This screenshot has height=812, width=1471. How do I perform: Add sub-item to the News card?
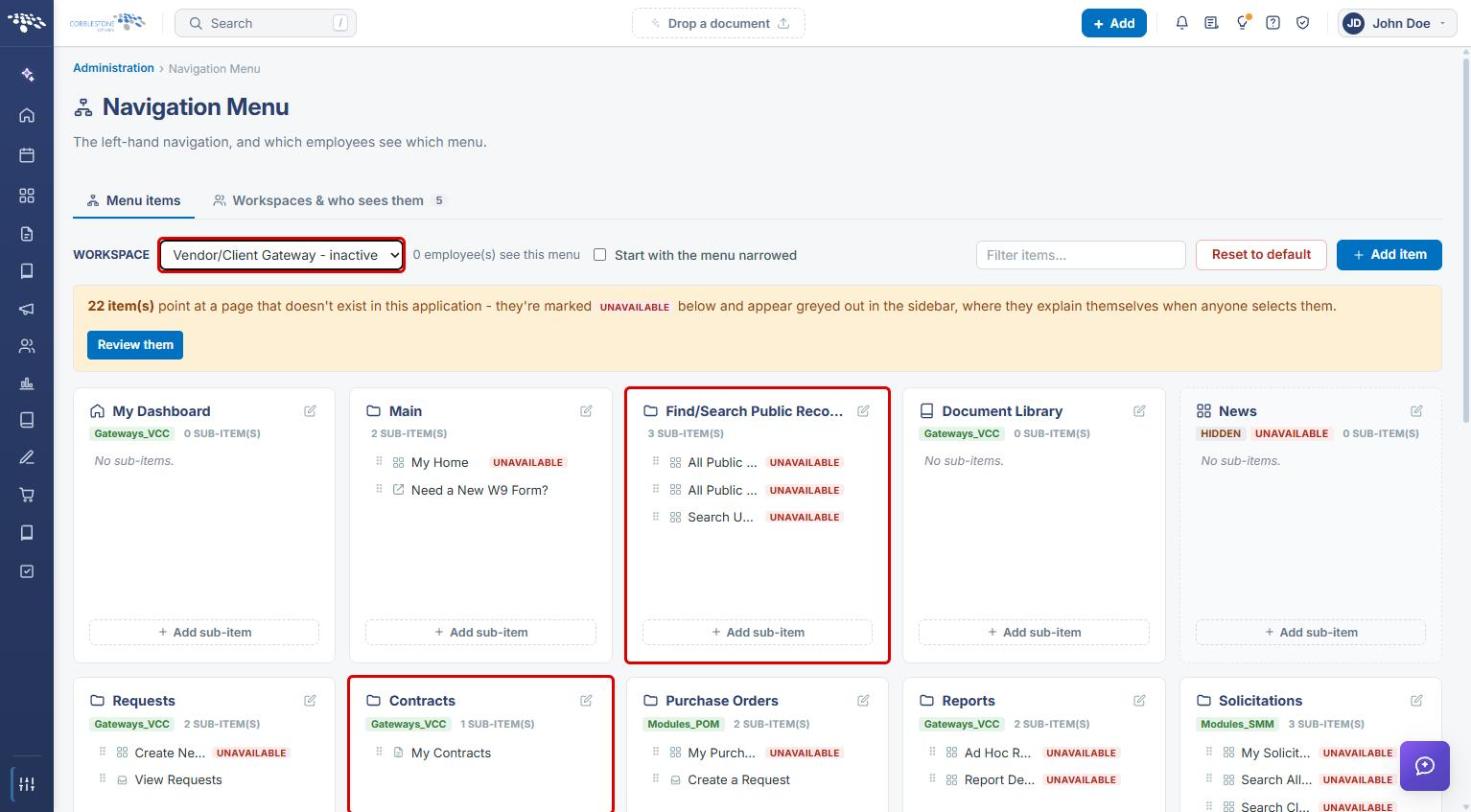pos(1310,632)
